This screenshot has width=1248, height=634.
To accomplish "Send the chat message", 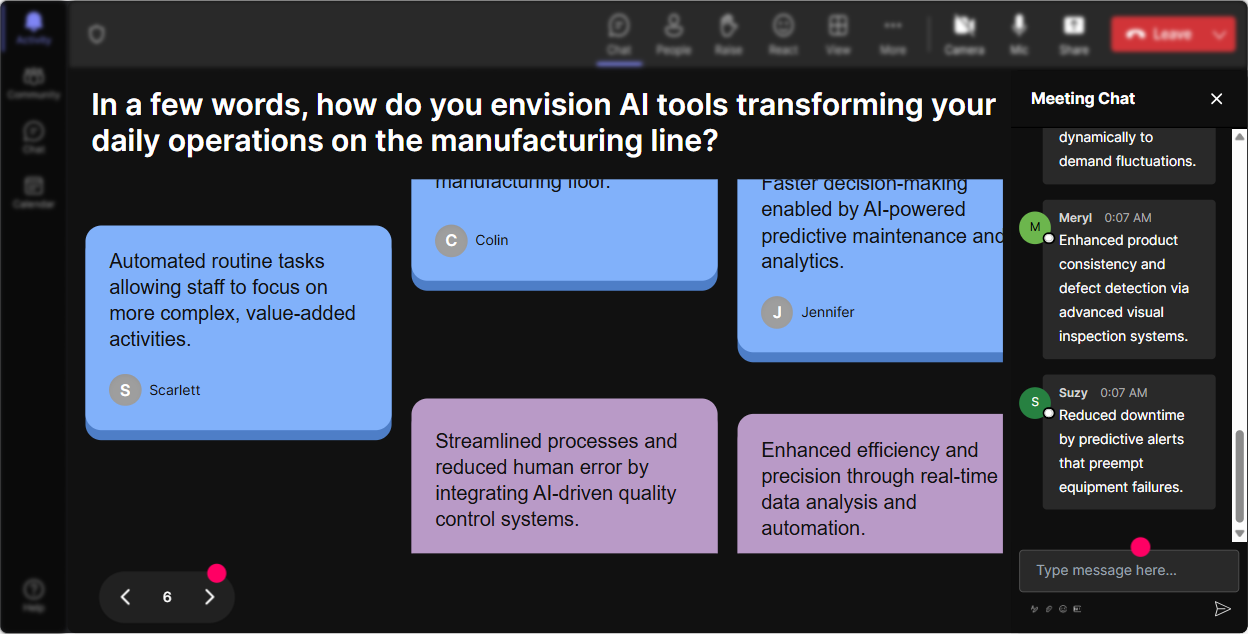I will pyautogui.click(x=1222, y=609).
